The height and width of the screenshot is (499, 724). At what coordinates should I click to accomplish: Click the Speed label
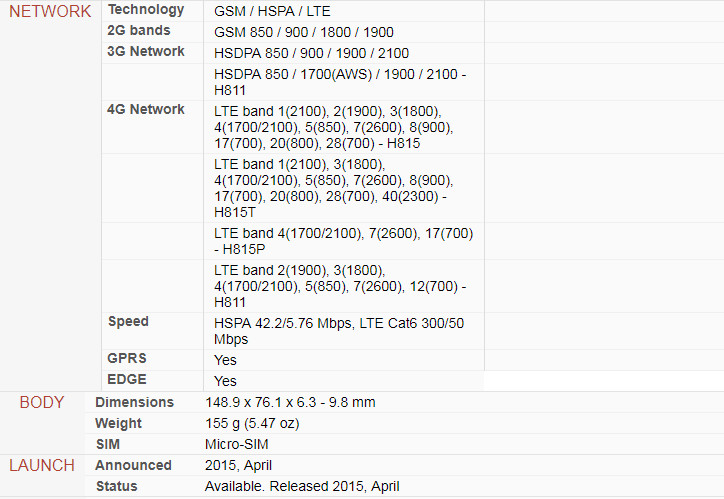pos(128,322)
